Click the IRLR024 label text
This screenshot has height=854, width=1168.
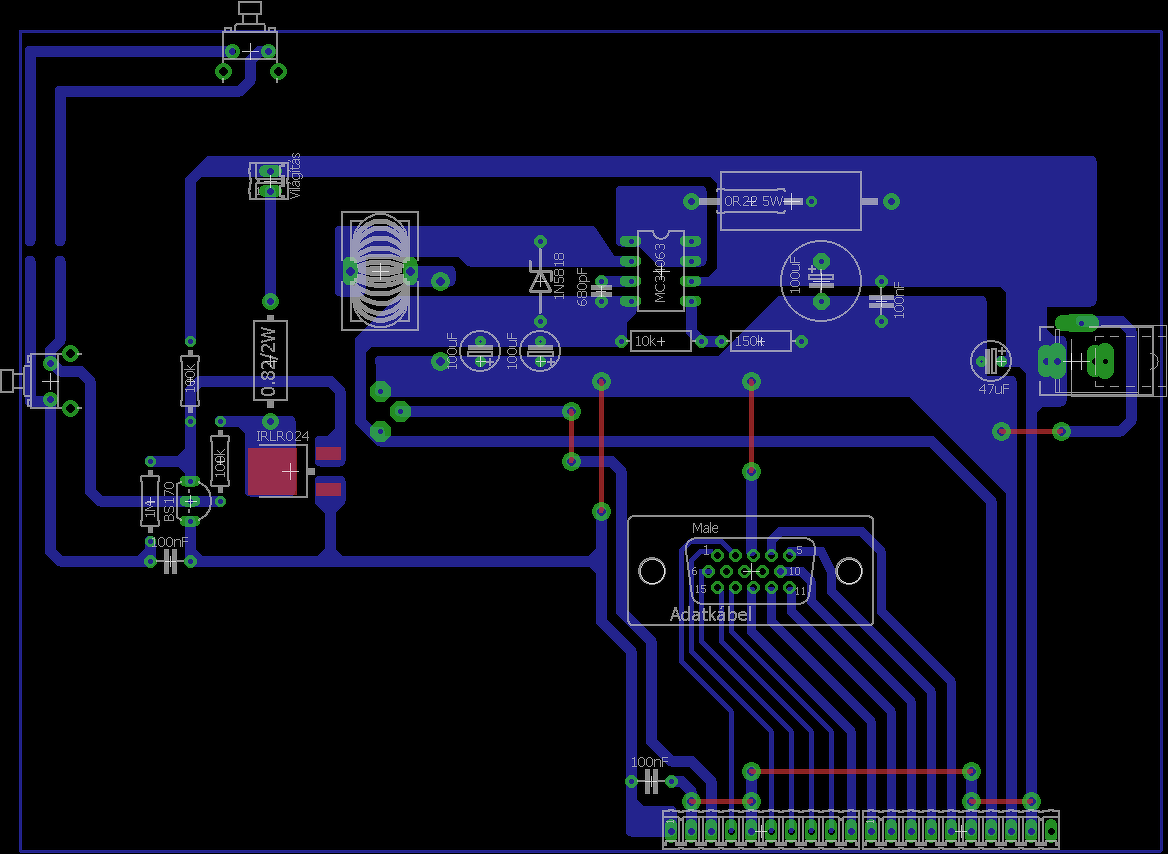click(282, 436)
